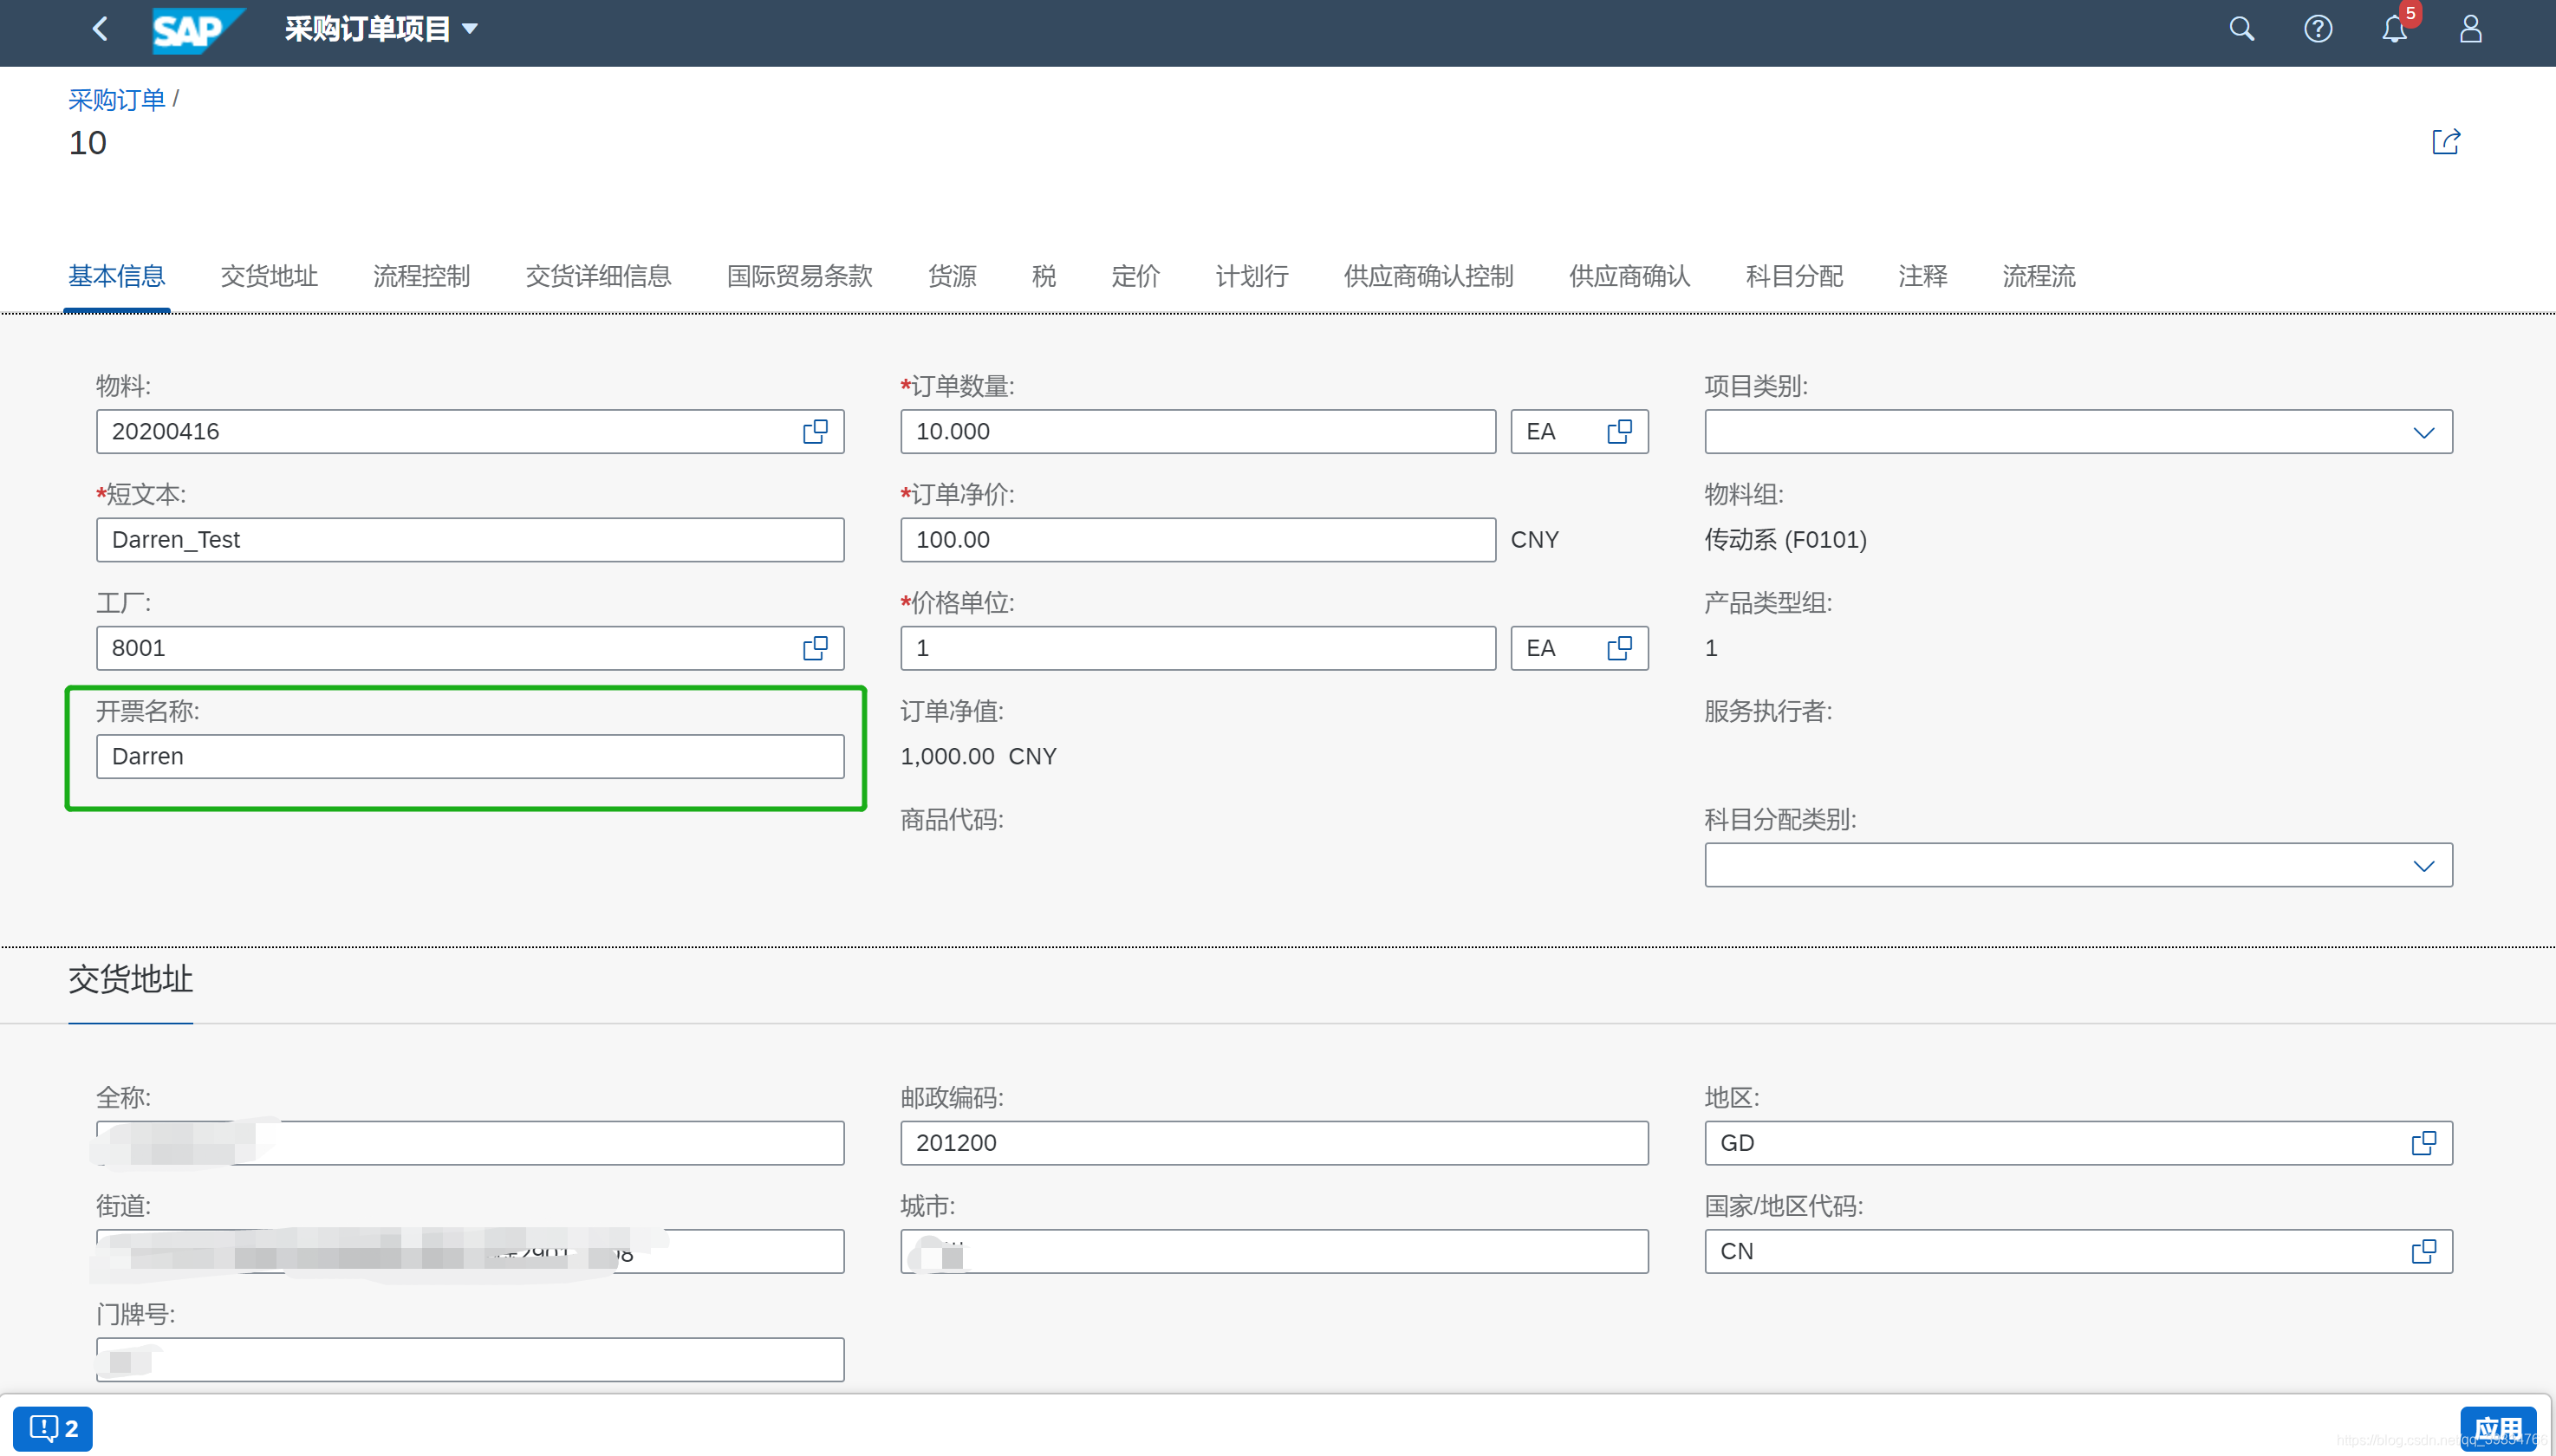2556x1456 pixels.
Task: Click the CNY currency label beside 订单净价
Action: point(1535,540)
